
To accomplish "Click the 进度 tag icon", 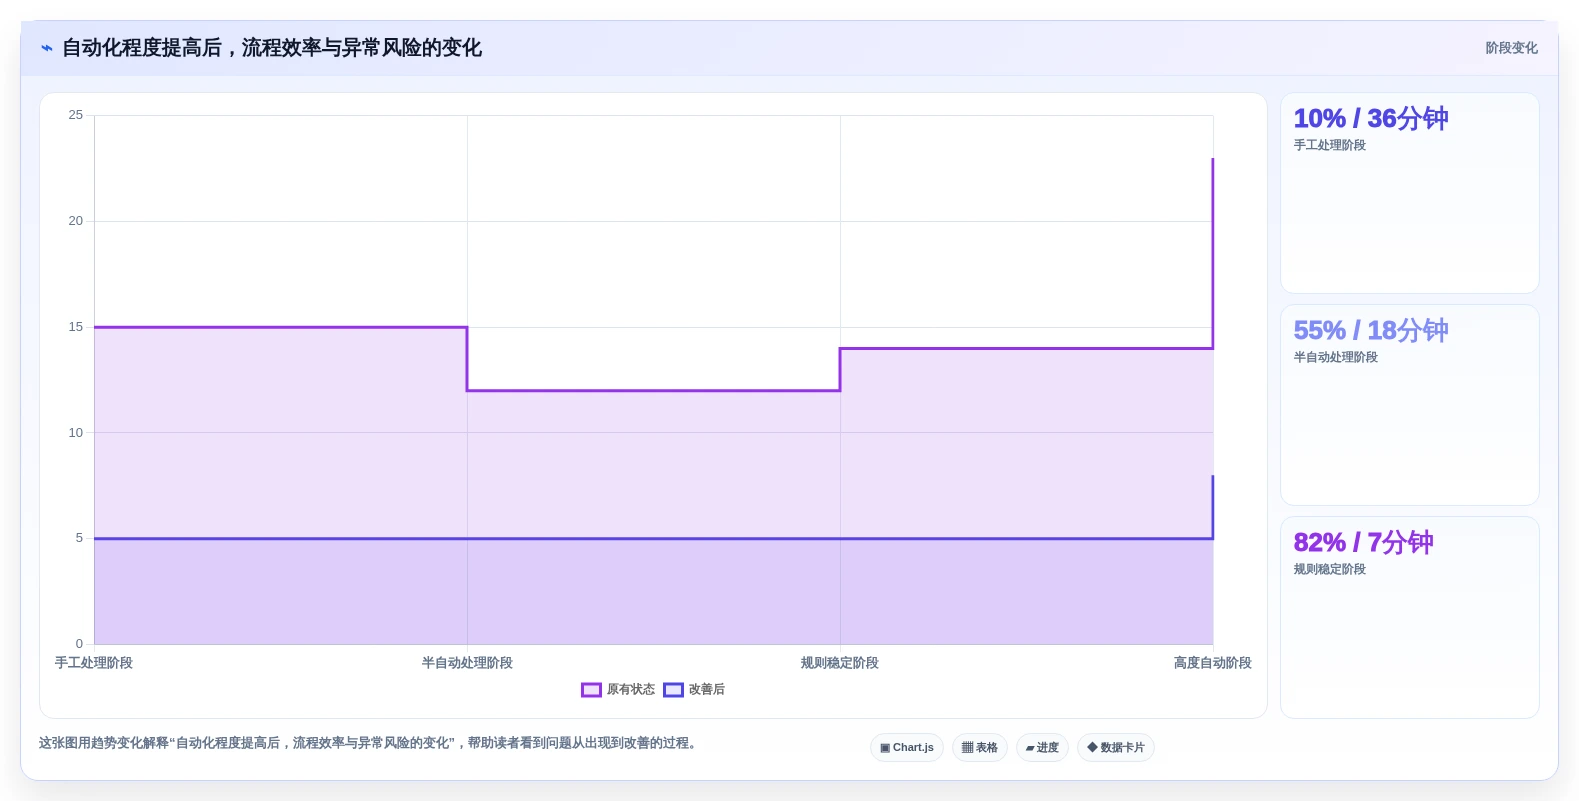I will pos(1030,748).
